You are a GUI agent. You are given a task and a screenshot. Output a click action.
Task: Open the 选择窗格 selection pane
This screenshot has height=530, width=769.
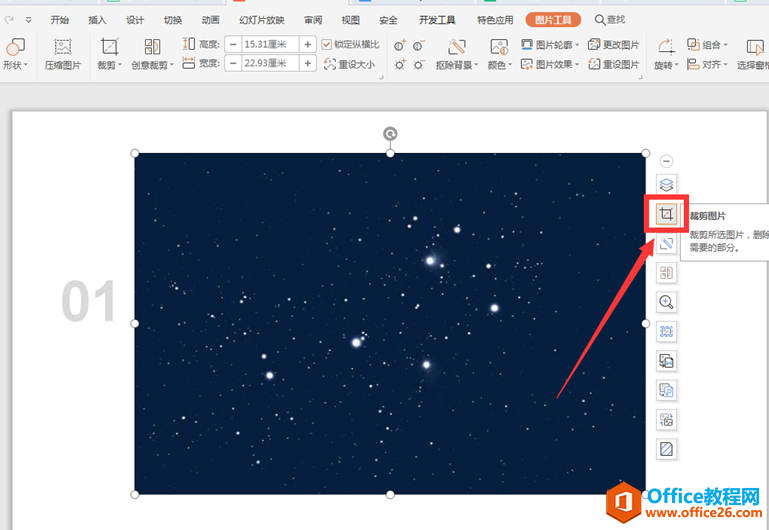pyautogui.click(x=752, y=54)
